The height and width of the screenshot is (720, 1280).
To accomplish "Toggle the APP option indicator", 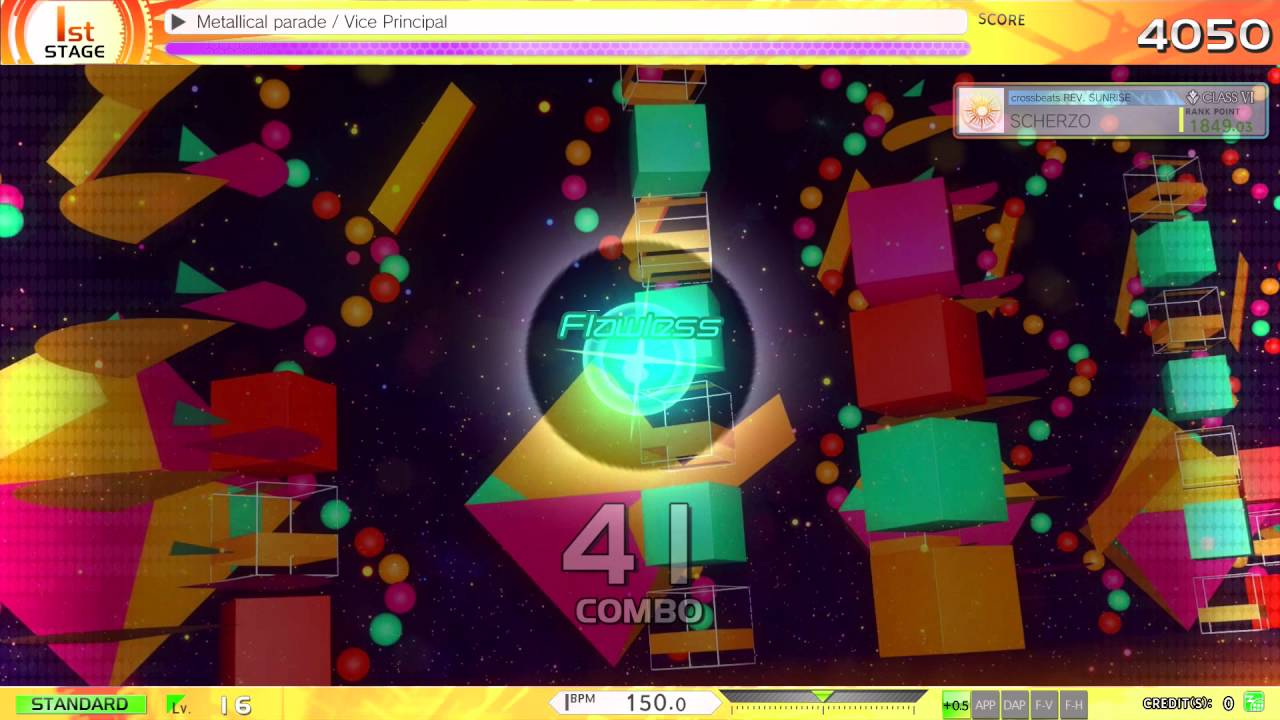I will pyautogui.click(x=985, y=704).
